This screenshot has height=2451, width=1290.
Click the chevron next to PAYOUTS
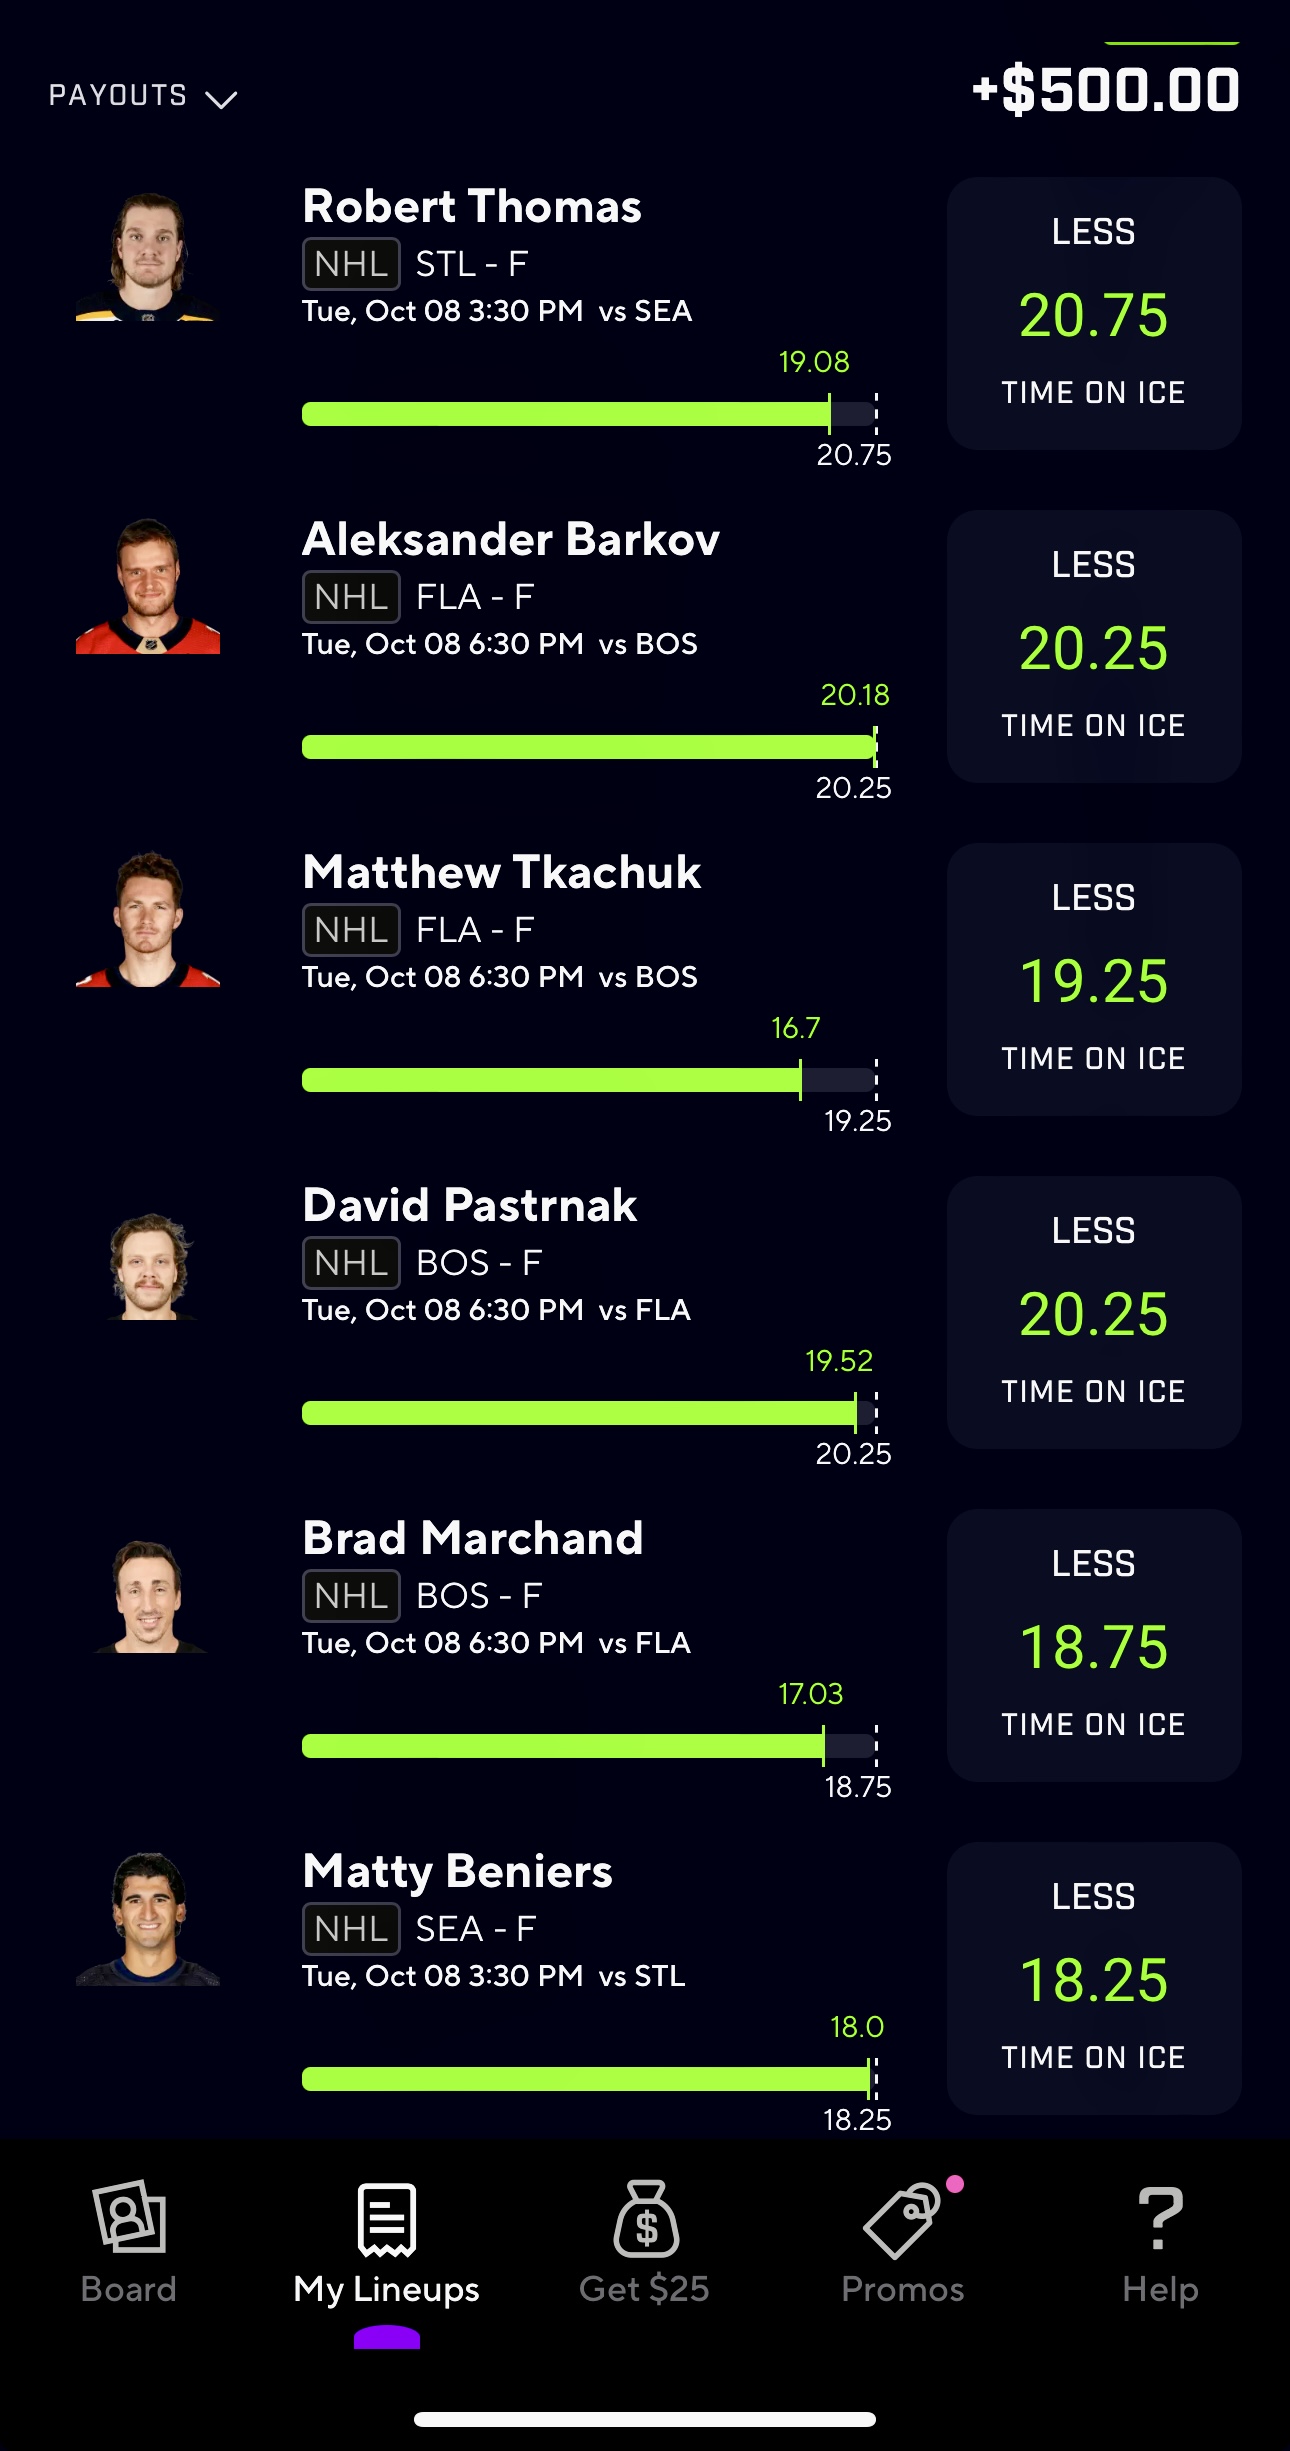click(x=221, y=99)
